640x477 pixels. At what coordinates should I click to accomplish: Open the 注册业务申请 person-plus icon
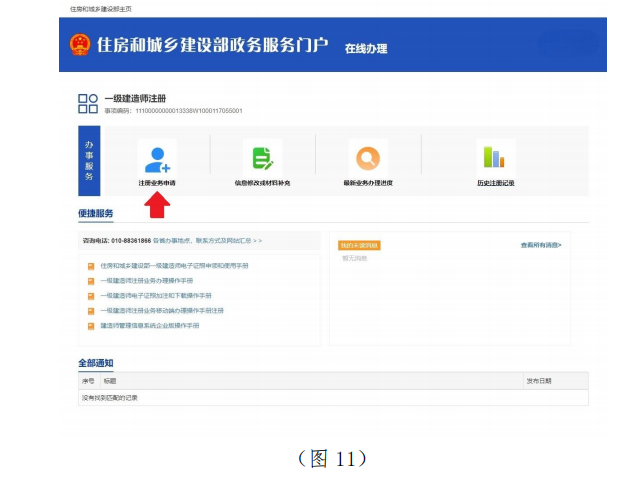pos(157,158)
